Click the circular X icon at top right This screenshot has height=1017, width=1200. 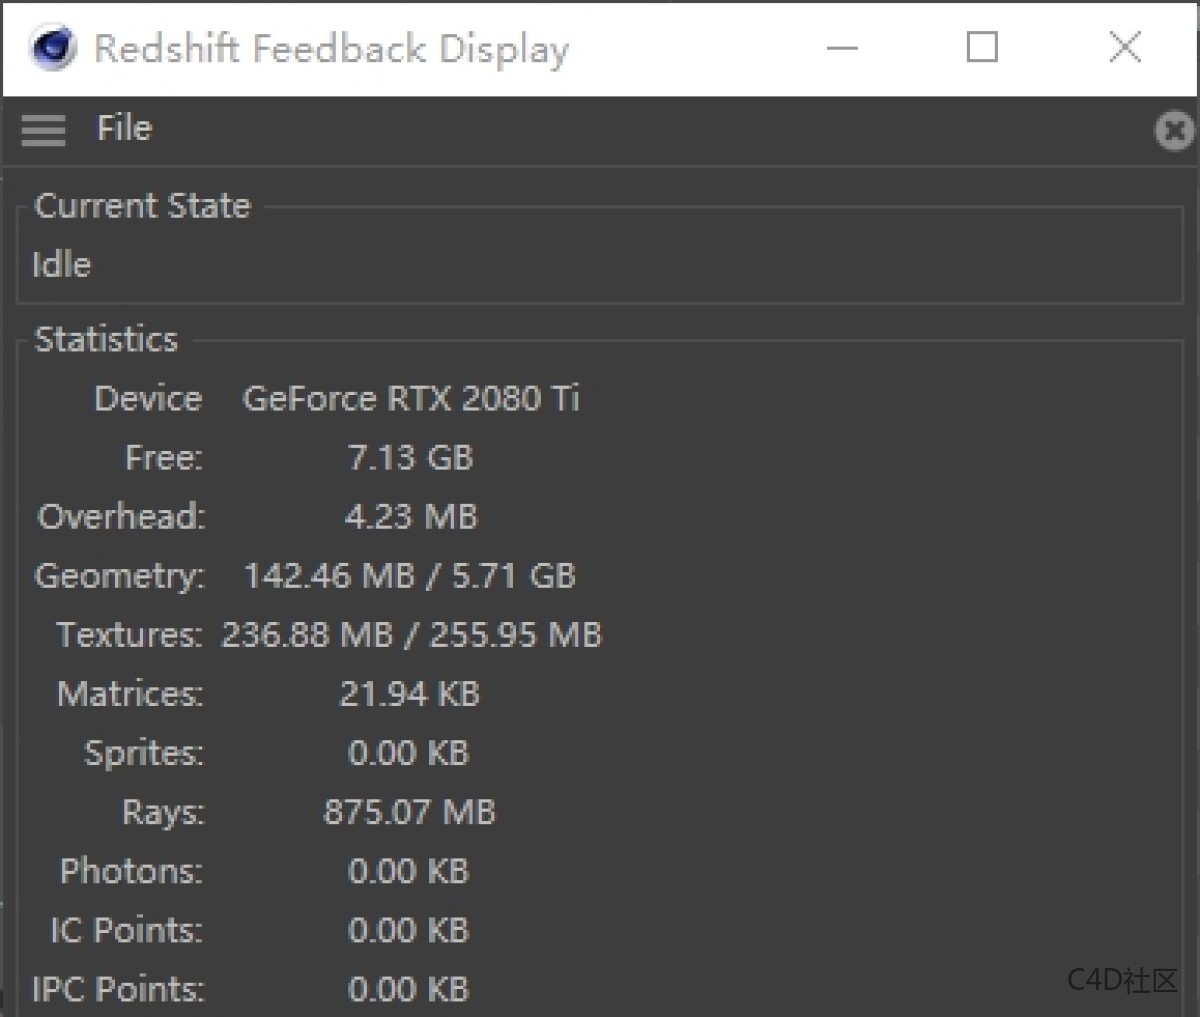point(1174,130)
